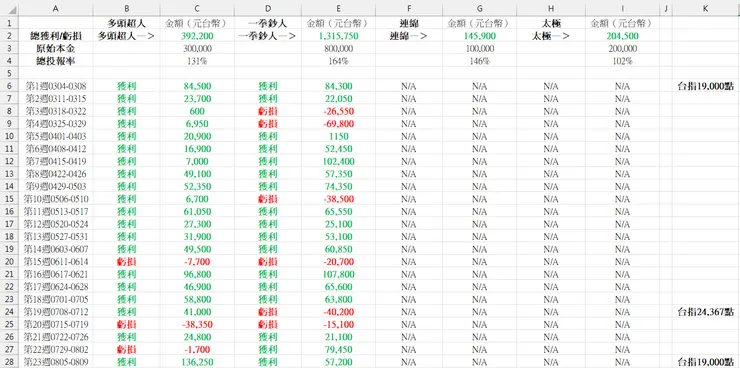Select cell with value 84,300

point(338,86)
